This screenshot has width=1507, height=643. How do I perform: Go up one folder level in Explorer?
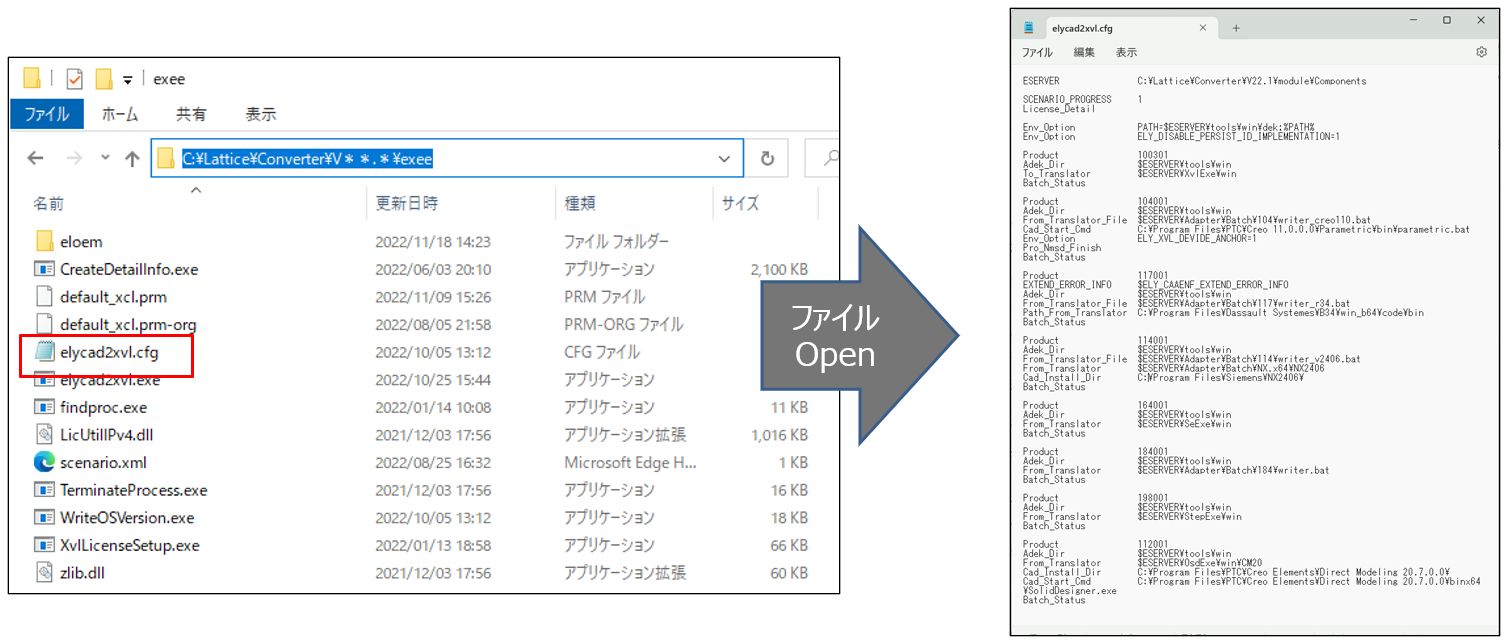coord(131,158)
